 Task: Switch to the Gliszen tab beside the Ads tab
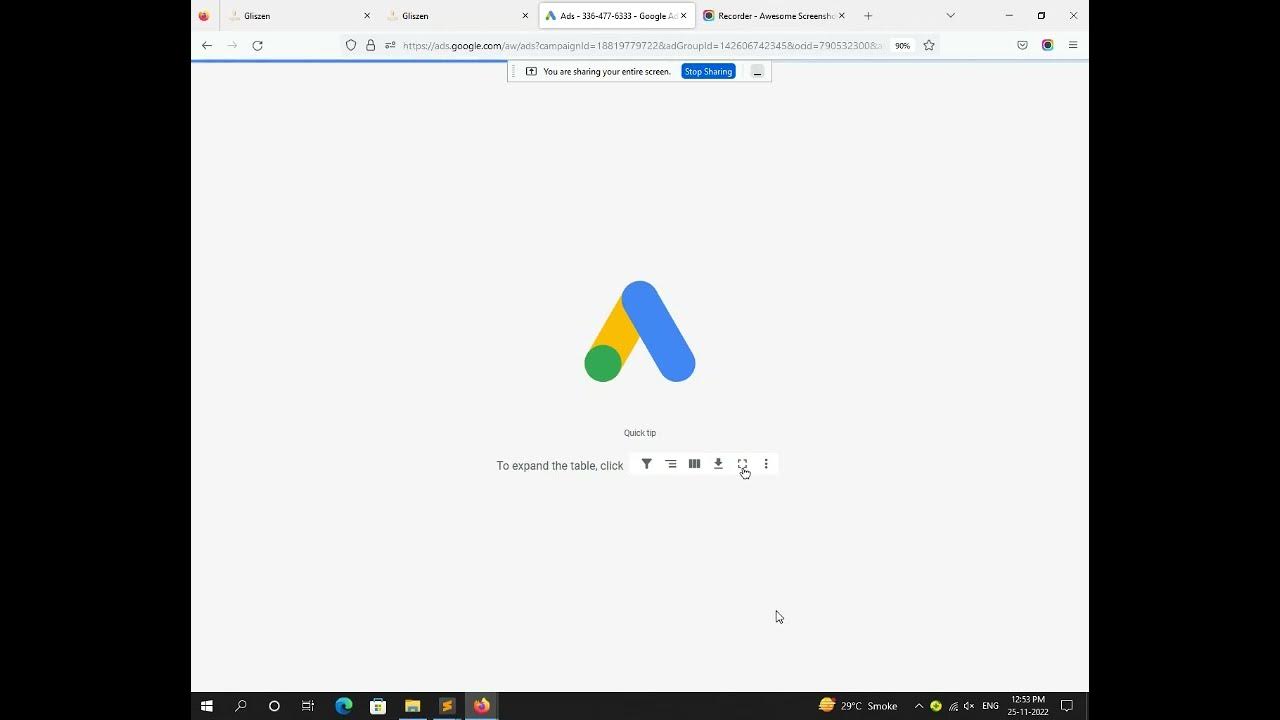click(457, 16)
